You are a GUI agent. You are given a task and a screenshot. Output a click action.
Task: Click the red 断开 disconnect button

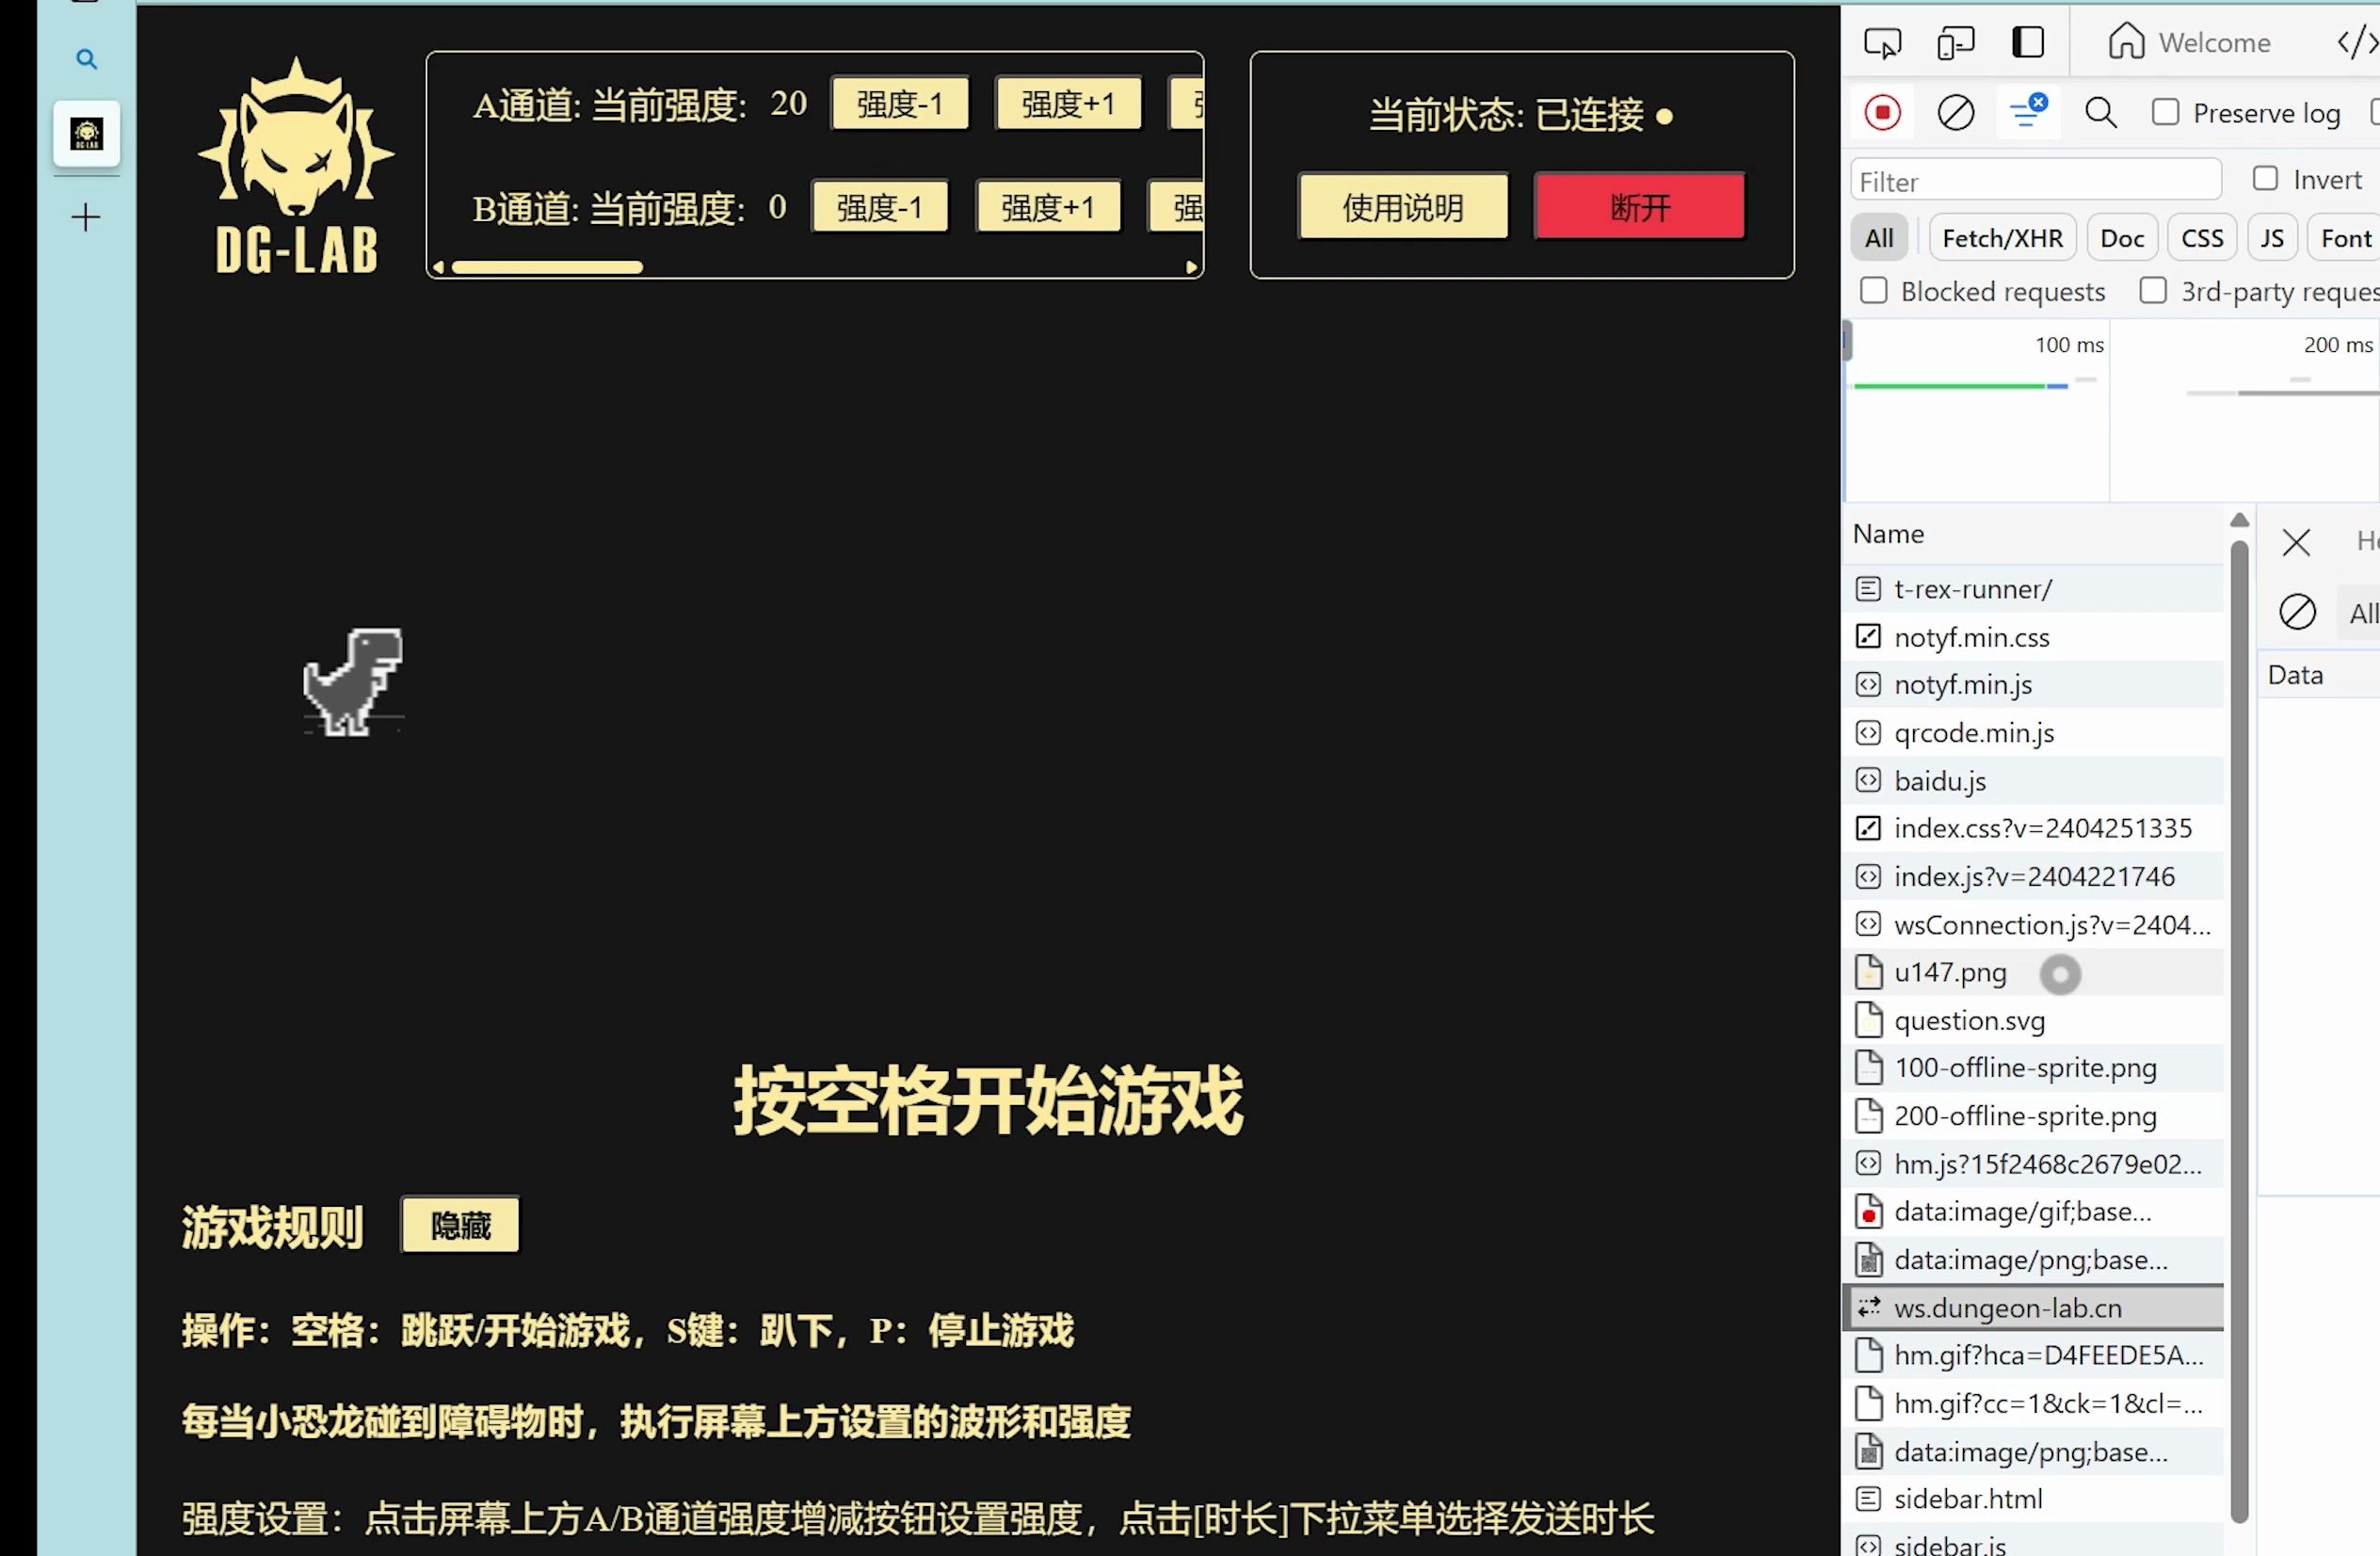[x=1640, y=207]
